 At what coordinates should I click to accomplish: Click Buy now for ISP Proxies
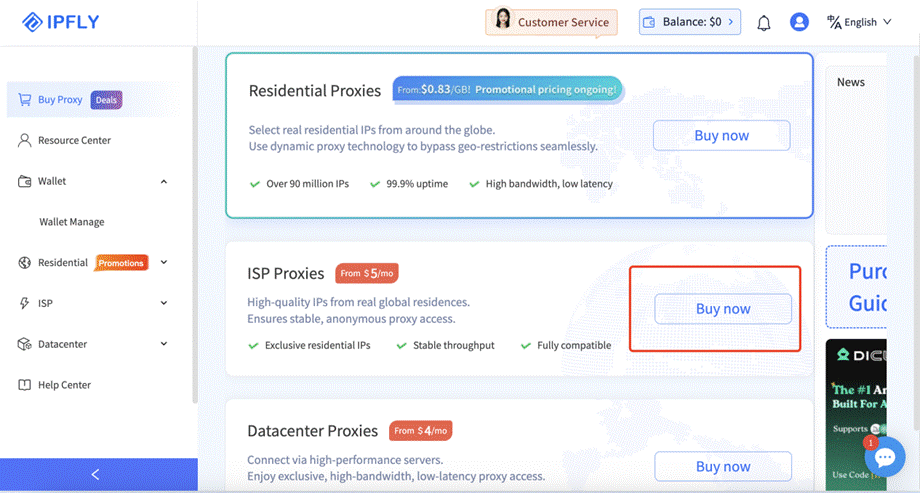click(x=722, y=309)
